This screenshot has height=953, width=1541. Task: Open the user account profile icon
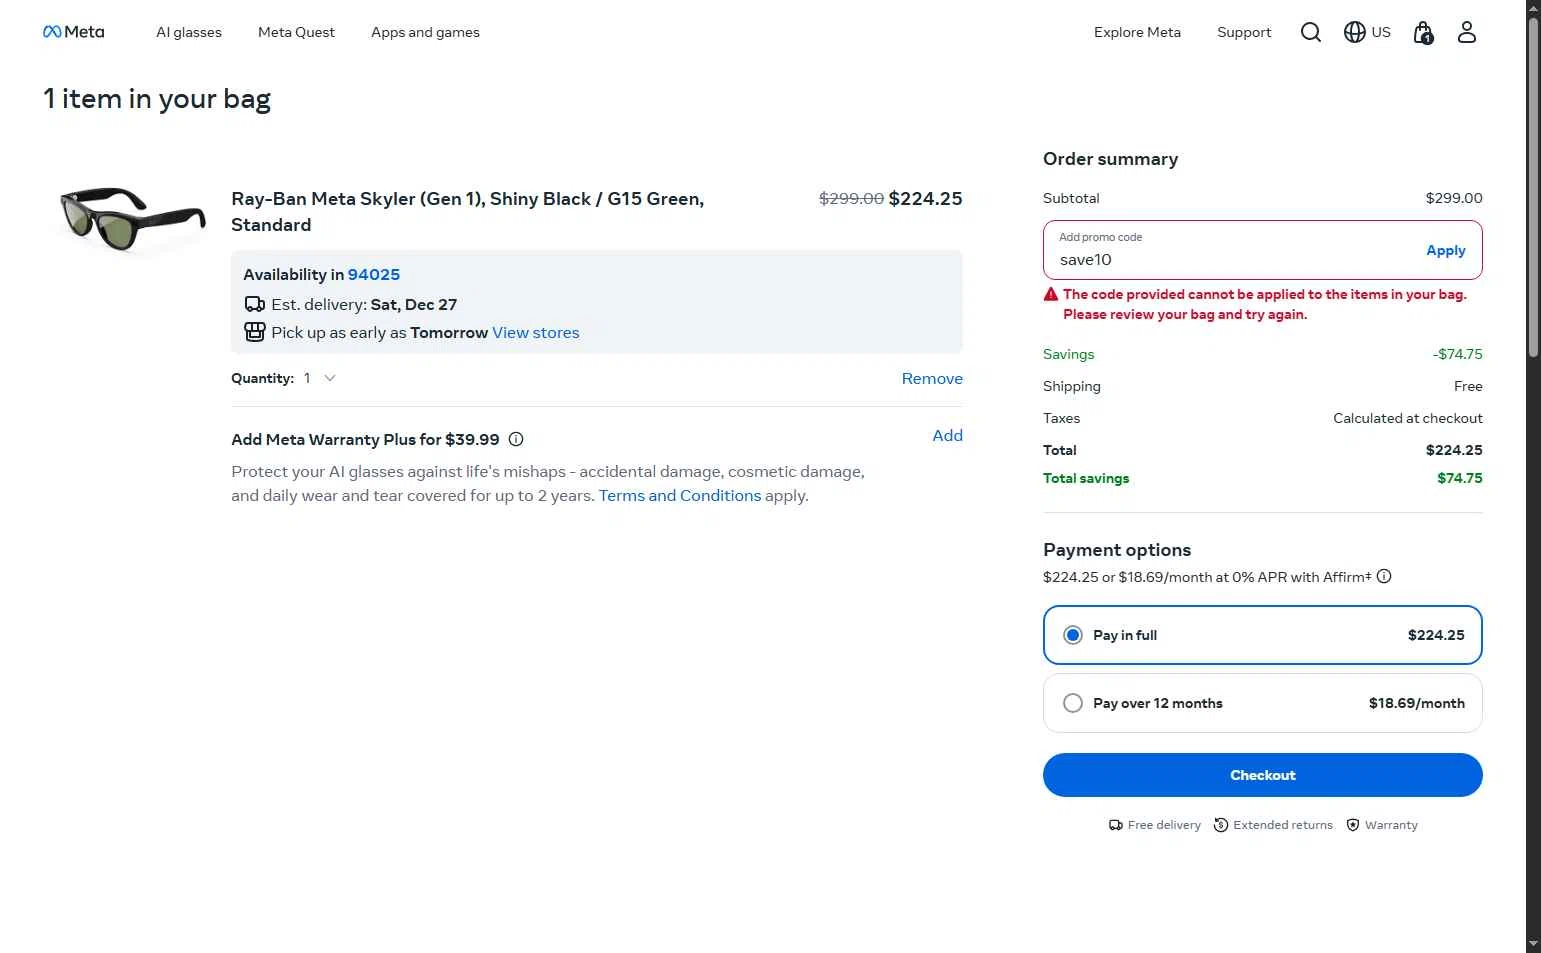1466,32
